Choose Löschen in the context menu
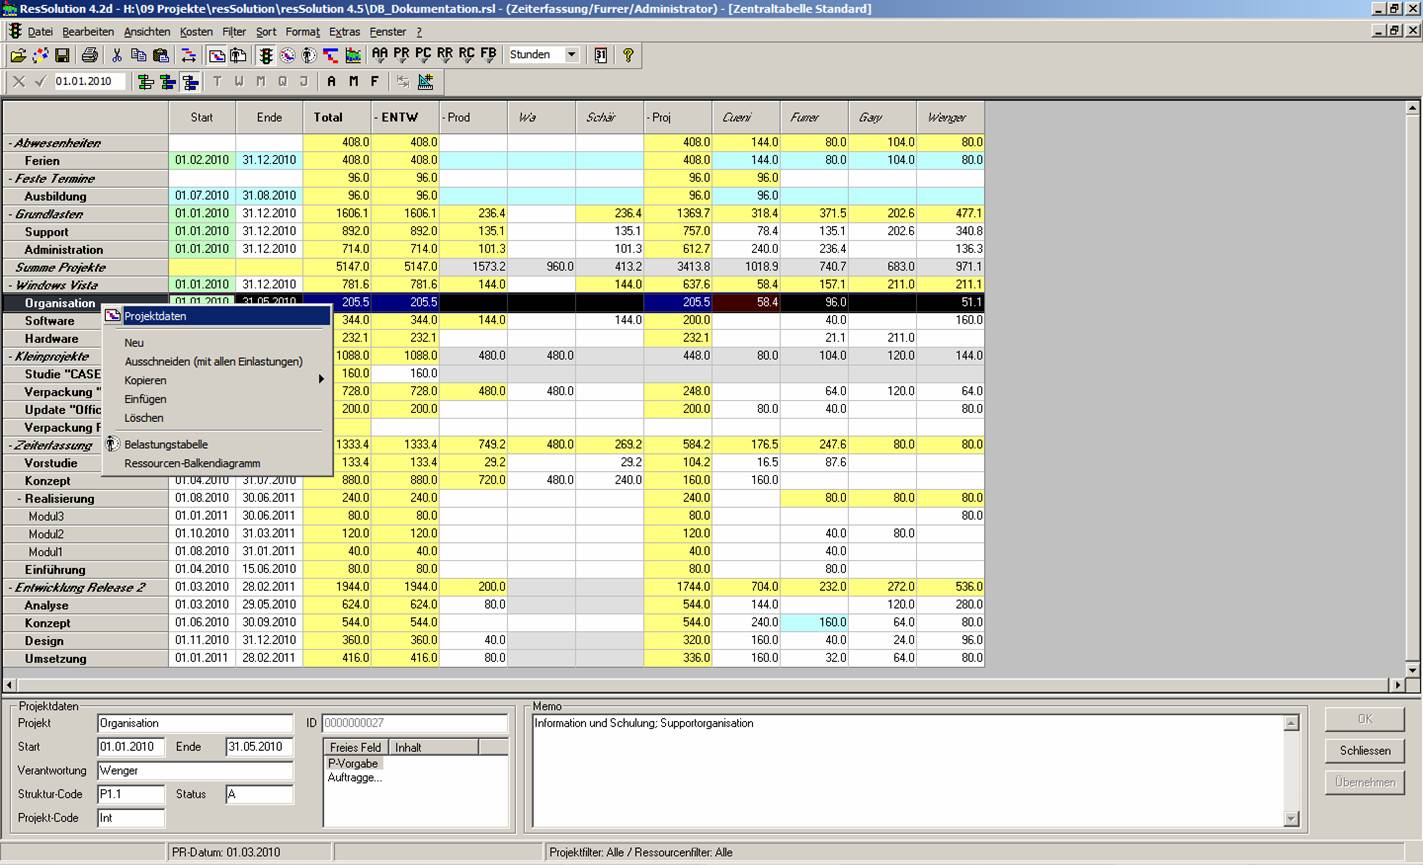 [217, 418]
